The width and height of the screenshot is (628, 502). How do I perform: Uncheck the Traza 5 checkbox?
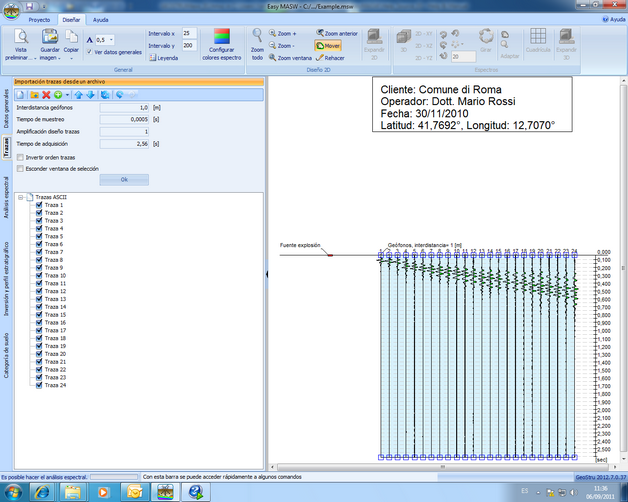coord(39,236)
